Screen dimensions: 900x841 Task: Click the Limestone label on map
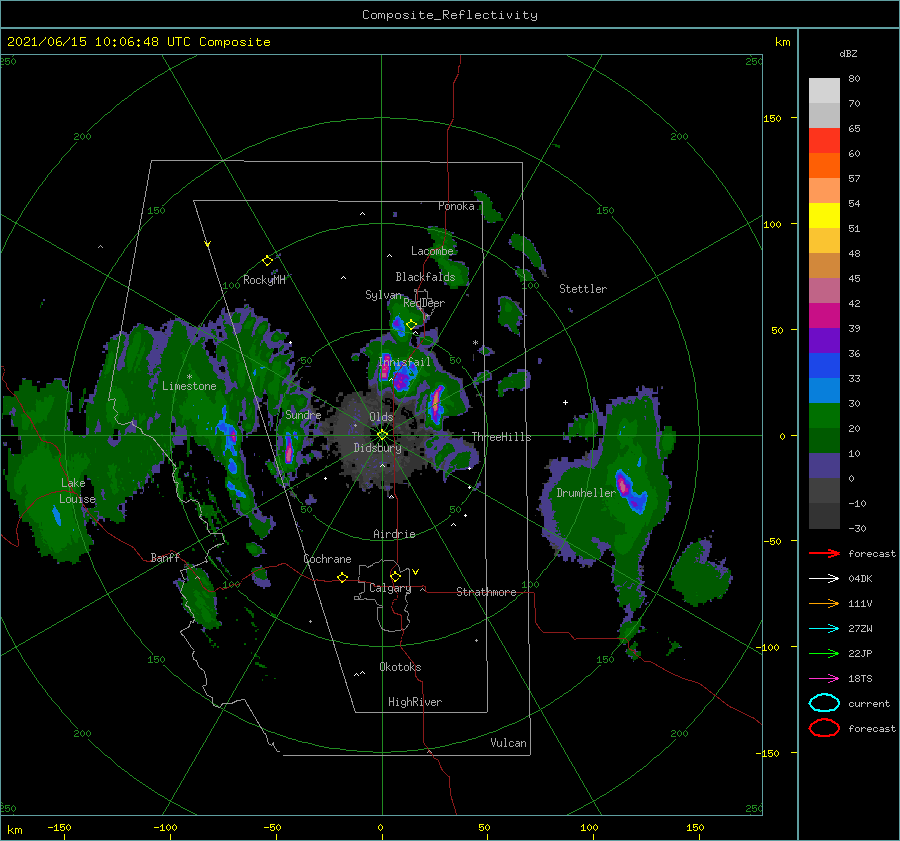point(189,386)
